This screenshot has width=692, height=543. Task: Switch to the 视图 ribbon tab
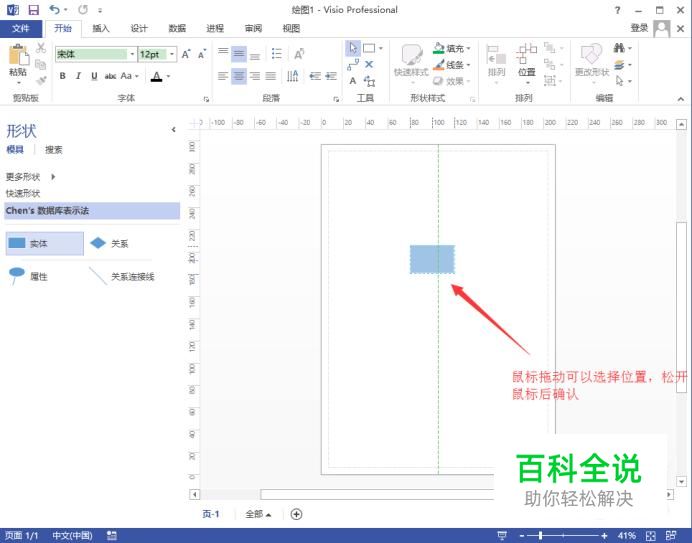point(291,29)
